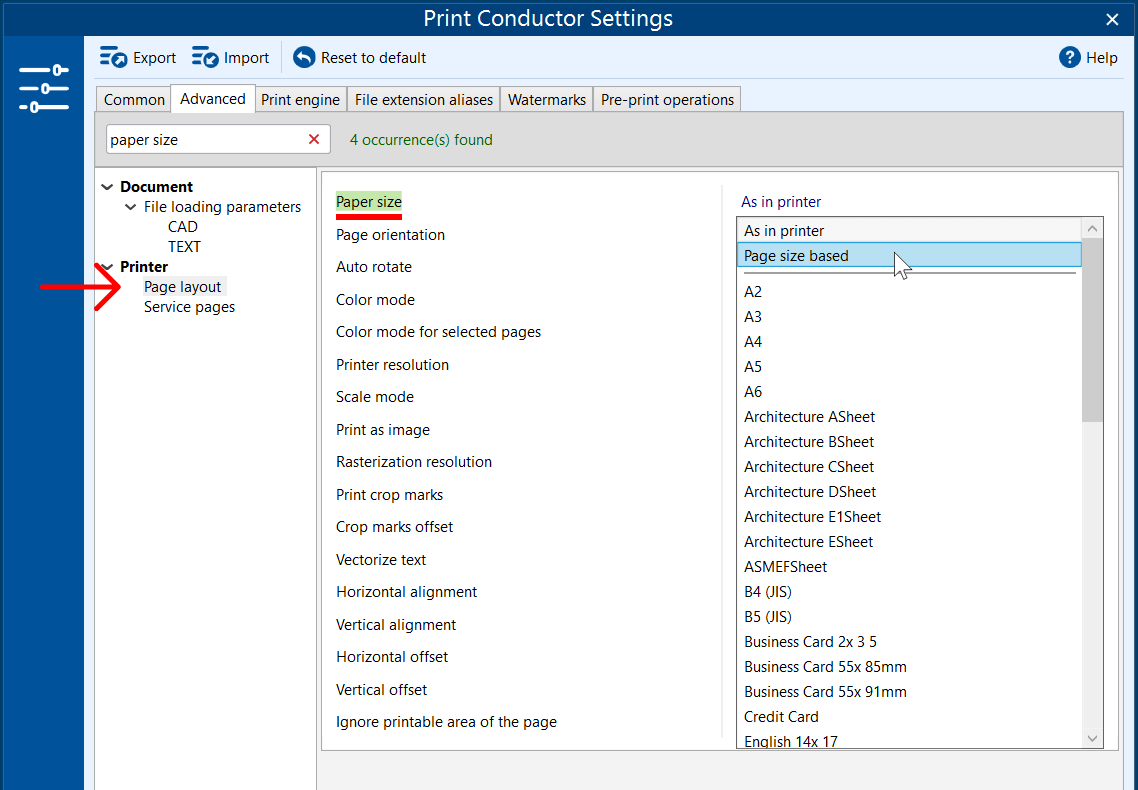The width and height of the screenshot is (1138, 790).
Task: Pick A4 from the paper size list
Action: click(753, 342)
